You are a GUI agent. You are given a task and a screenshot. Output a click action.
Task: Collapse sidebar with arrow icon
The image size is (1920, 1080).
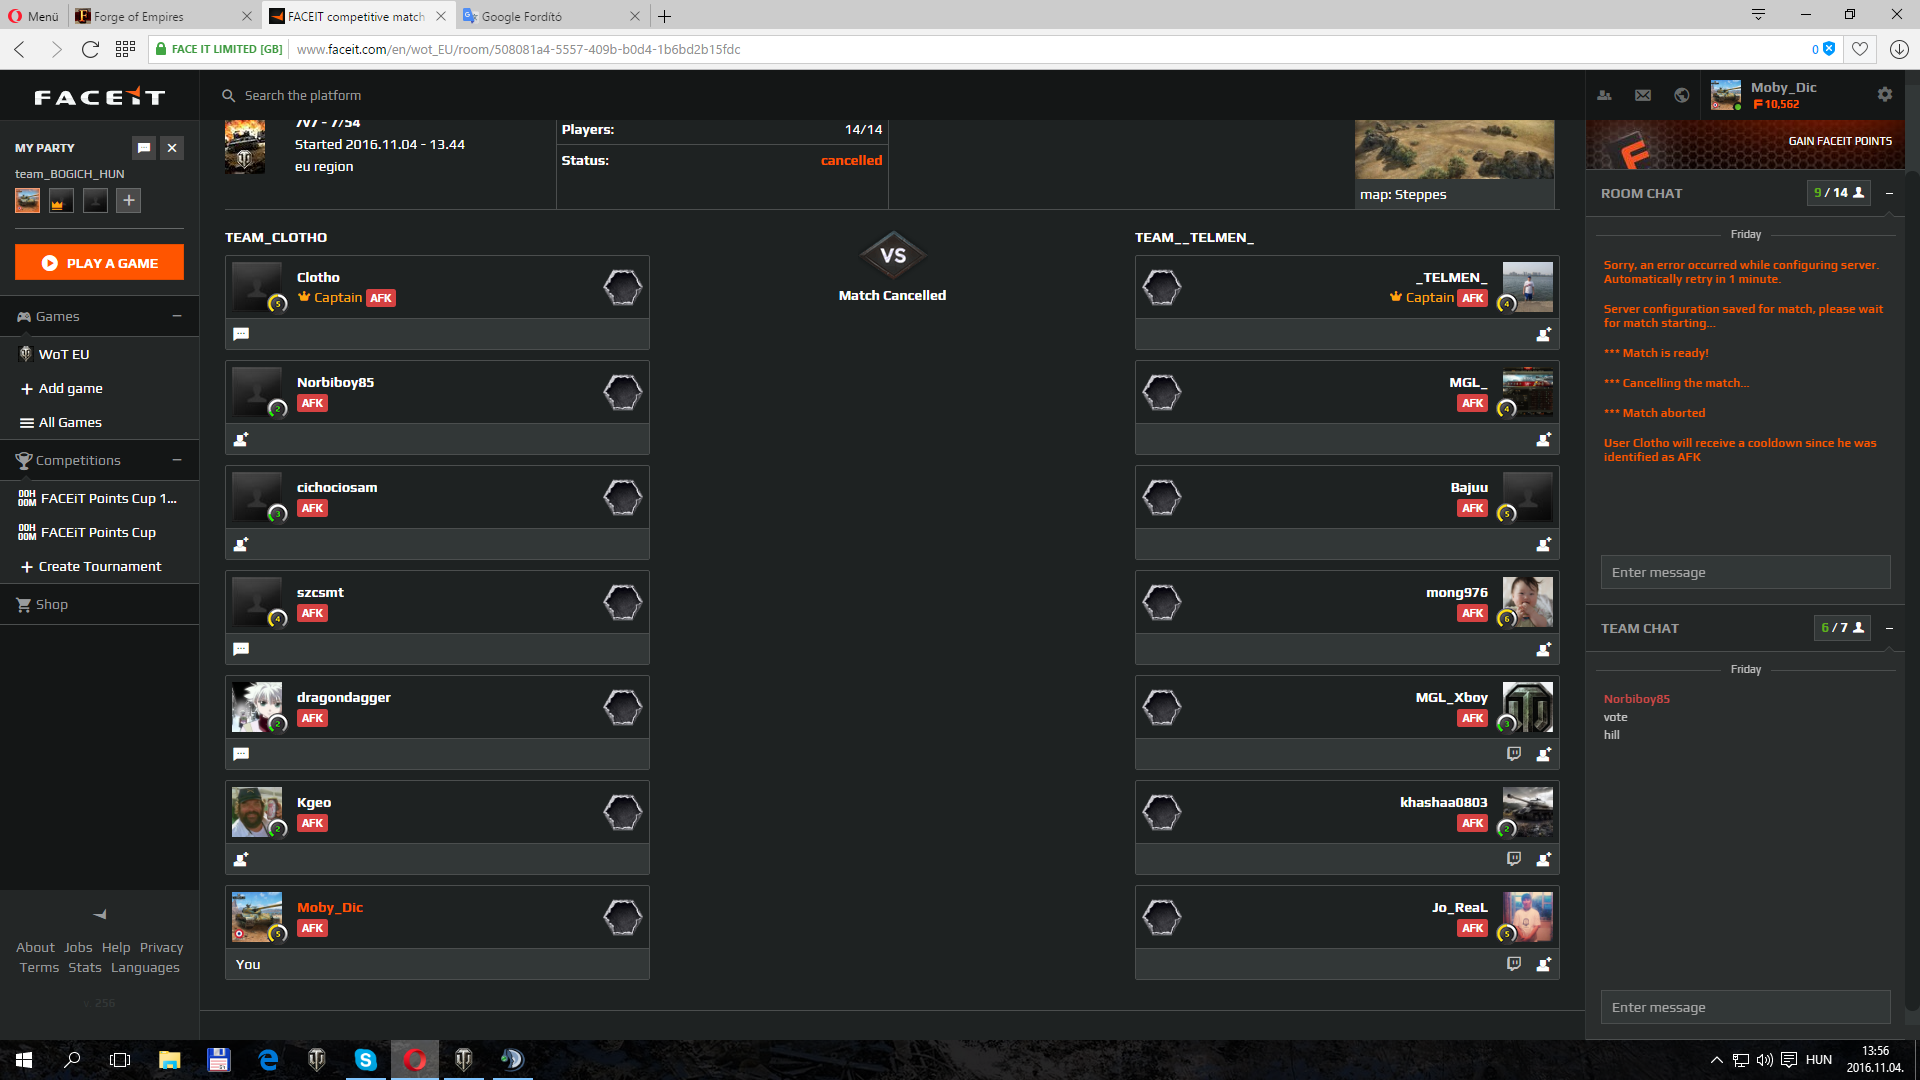point(100,914)
